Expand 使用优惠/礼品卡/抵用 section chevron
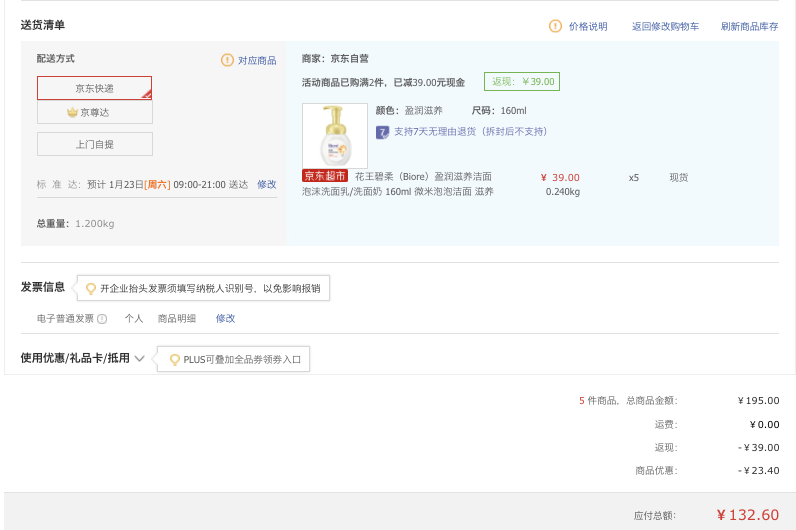796x530 pixels. click(x=140, y=358)
